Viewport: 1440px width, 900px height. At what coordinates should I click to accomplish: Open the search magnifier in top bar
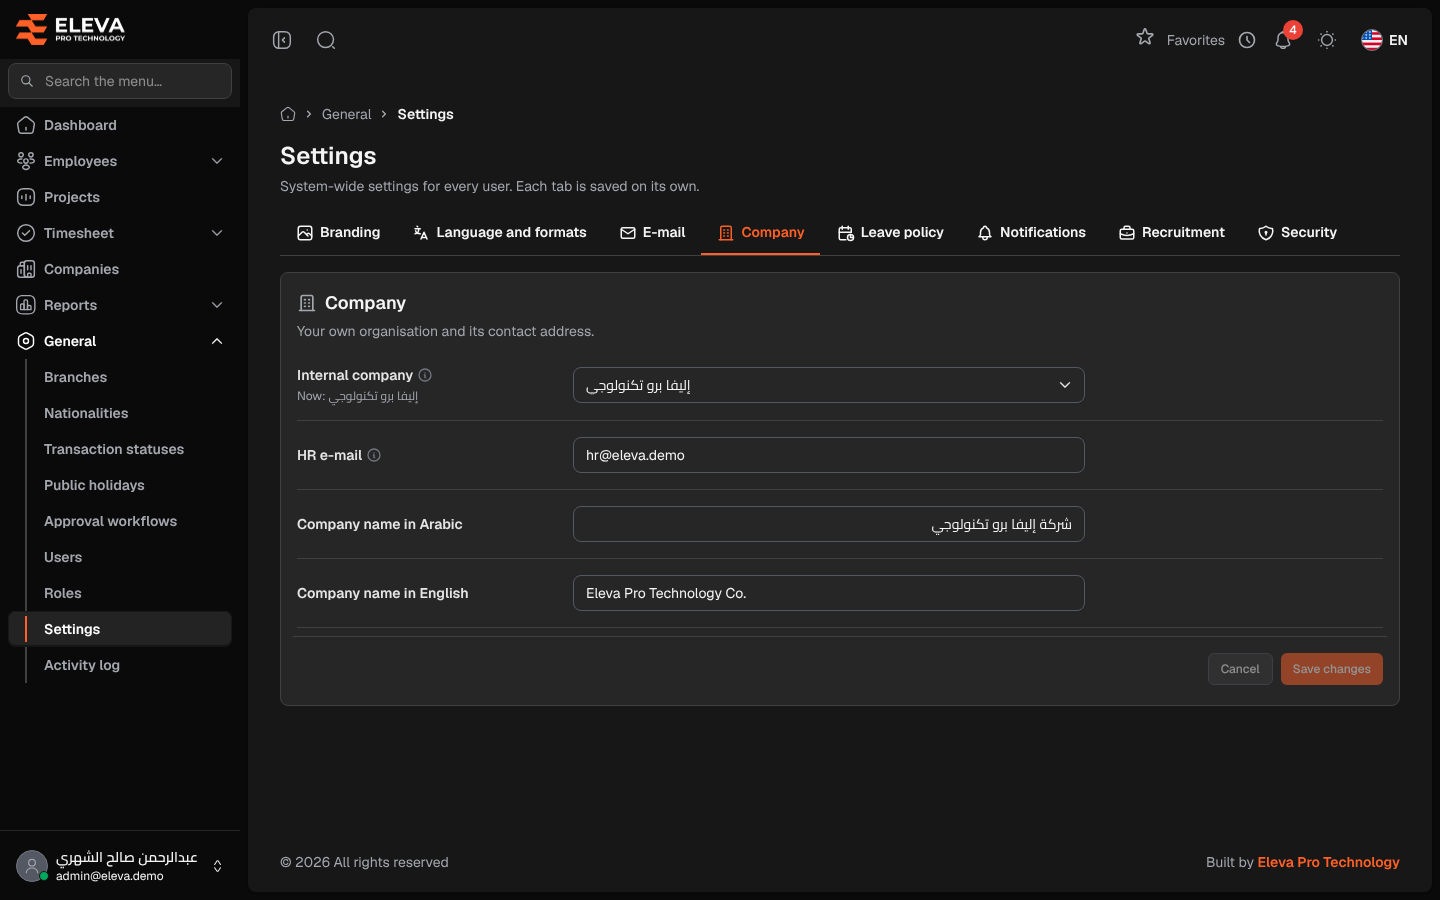[x=326, y=40]
